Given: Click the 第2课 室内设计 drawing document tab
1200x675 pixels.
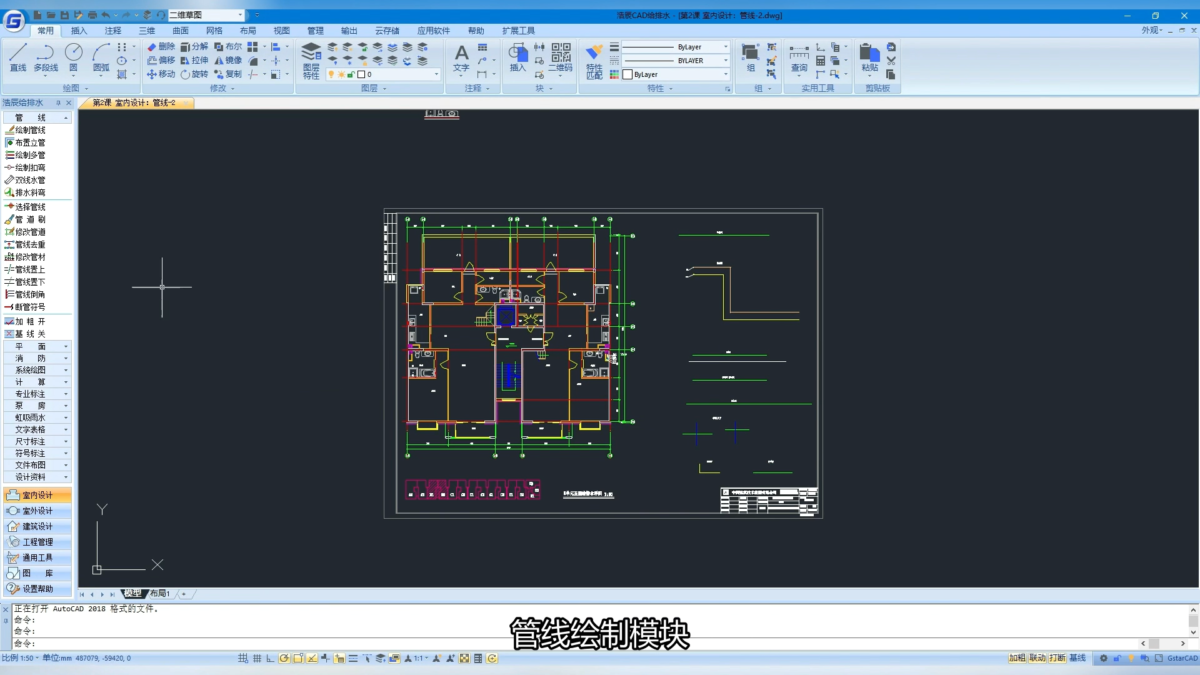Looking at the screenshot, I should pyautogui.click(x=134, y=103).
